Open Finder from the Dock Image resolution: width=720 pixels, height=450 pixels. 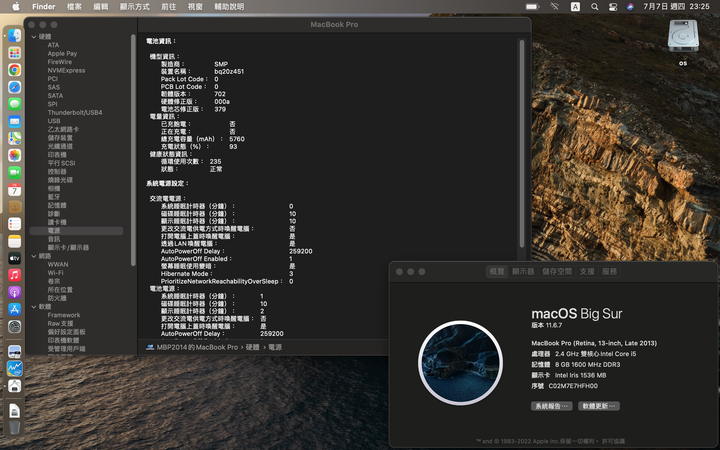point(15,35)
